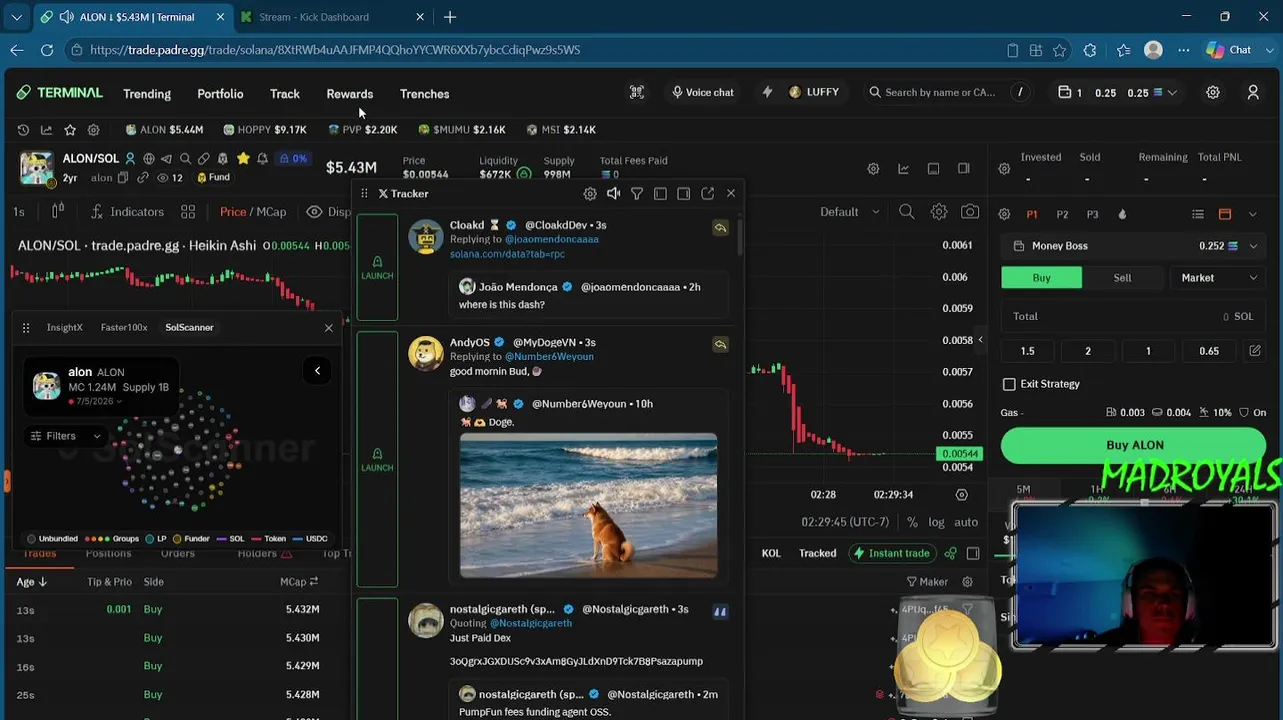Click the Buy ALON button
The width and height of the screenshot is (1283, 720).
point(1134,445)
